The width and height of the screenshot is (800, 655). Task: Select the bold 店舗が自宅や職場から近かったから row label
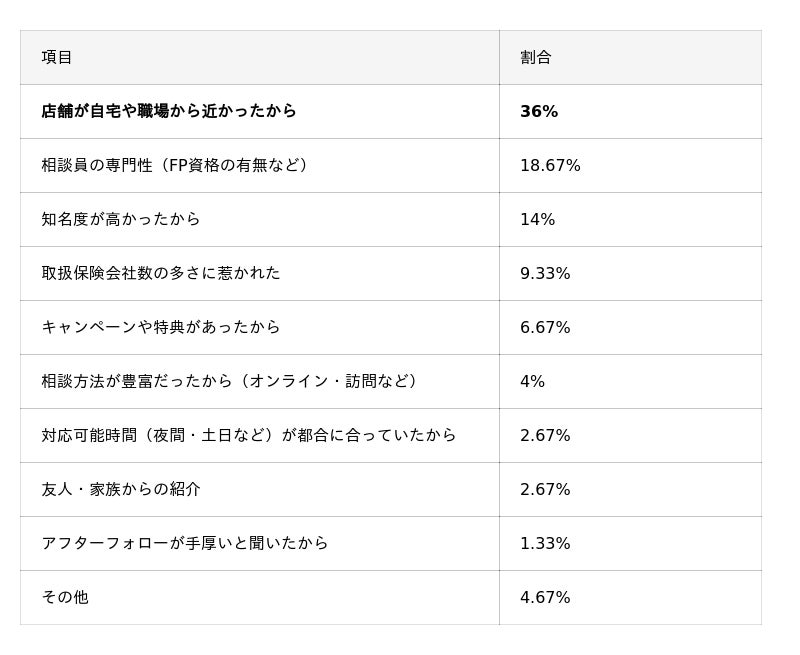(x=169, y=111)
